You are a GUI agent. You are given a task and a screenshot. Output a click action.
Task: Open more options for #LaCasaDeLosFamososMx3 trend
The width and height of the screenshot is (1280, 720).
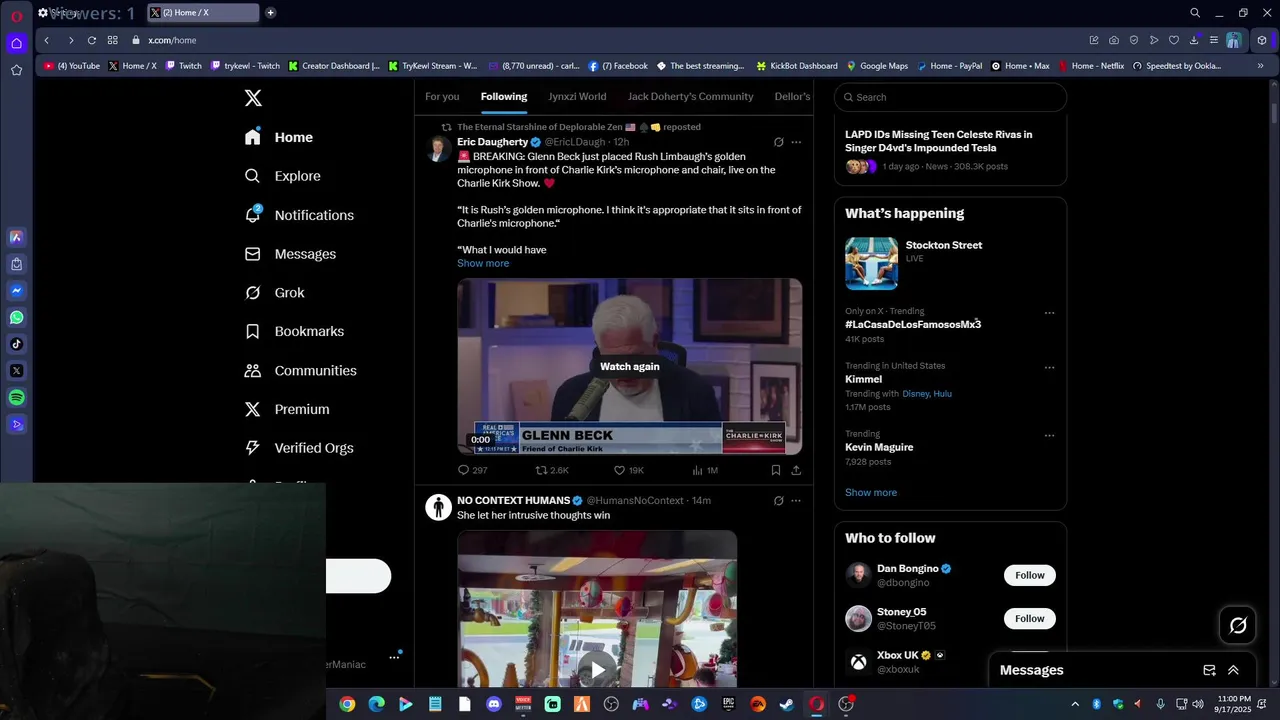pyautogui.click(x=1049, y=313)
